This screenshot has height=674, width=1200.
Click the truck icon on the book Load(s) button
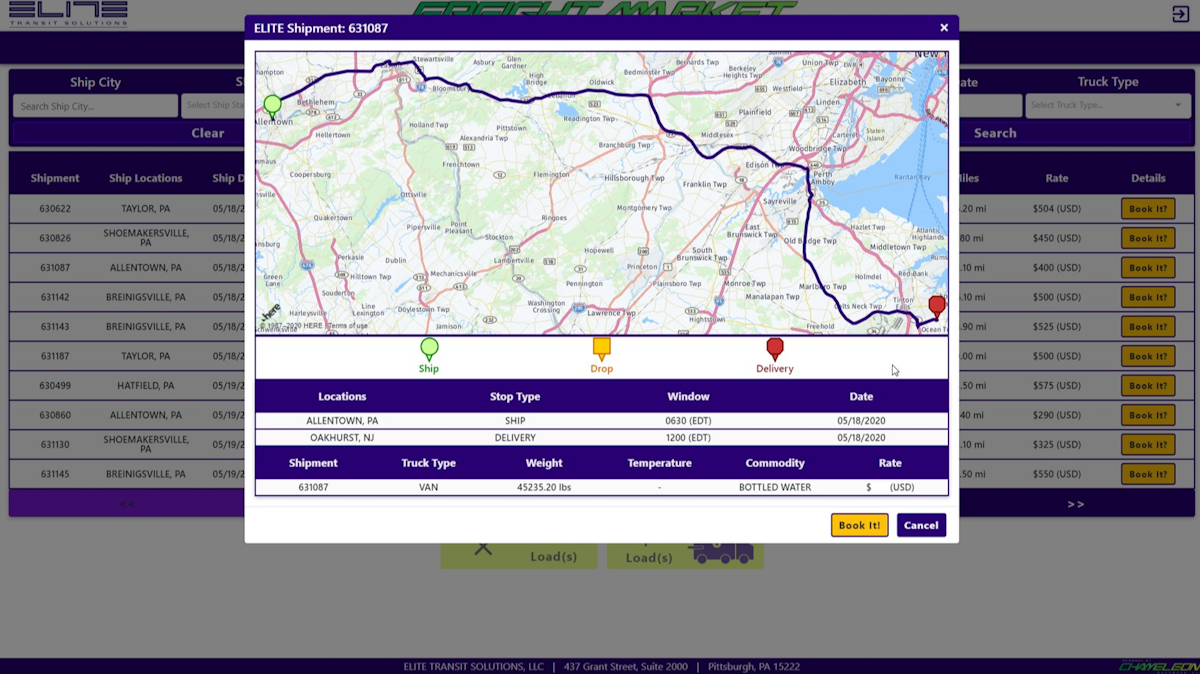(722, 550)
